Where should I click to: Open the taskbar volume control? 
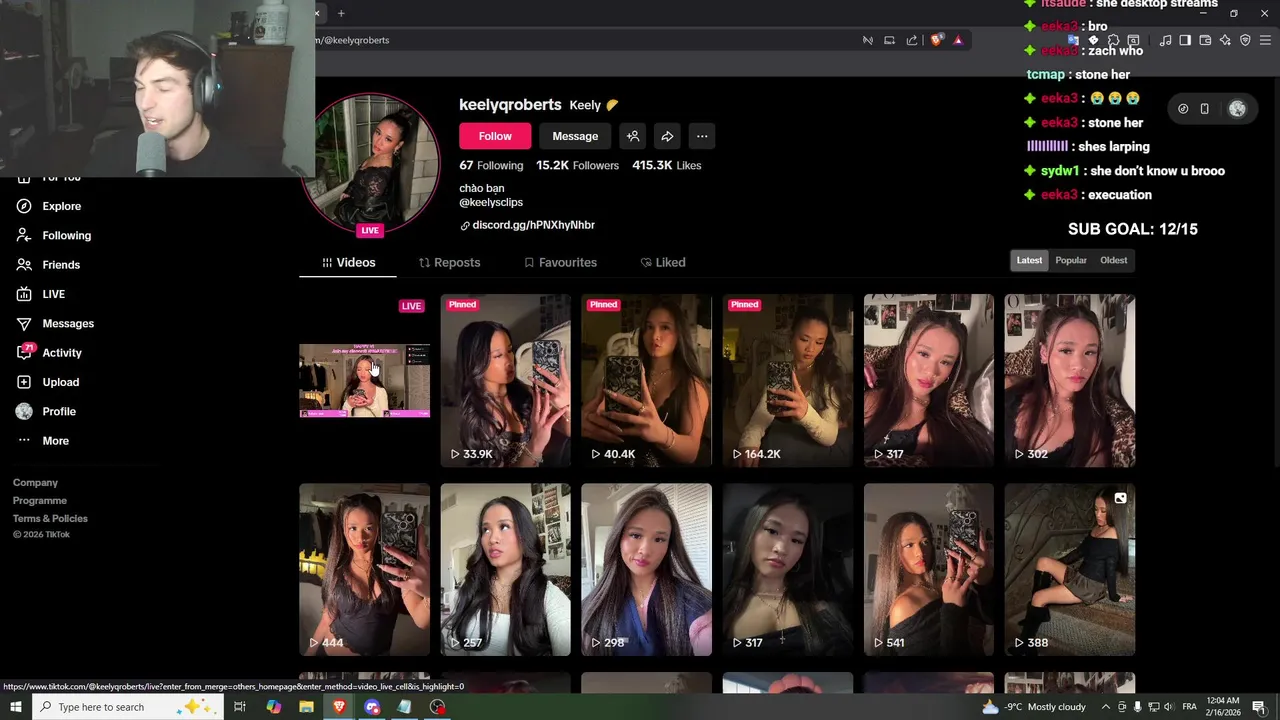pyautogui.click(x=1168, y=707)
